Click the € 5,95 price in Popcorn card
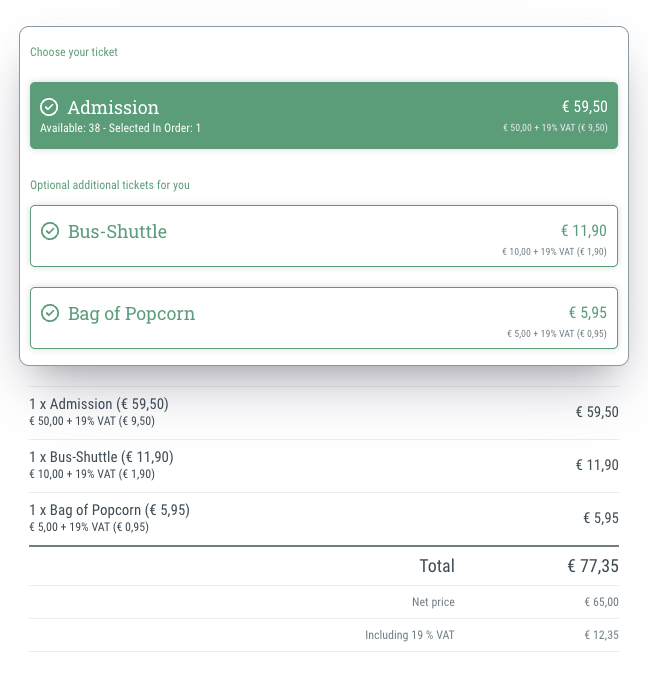Image resolution: width=648 pixels, height=678 pixels. click(x=588, y=313)
